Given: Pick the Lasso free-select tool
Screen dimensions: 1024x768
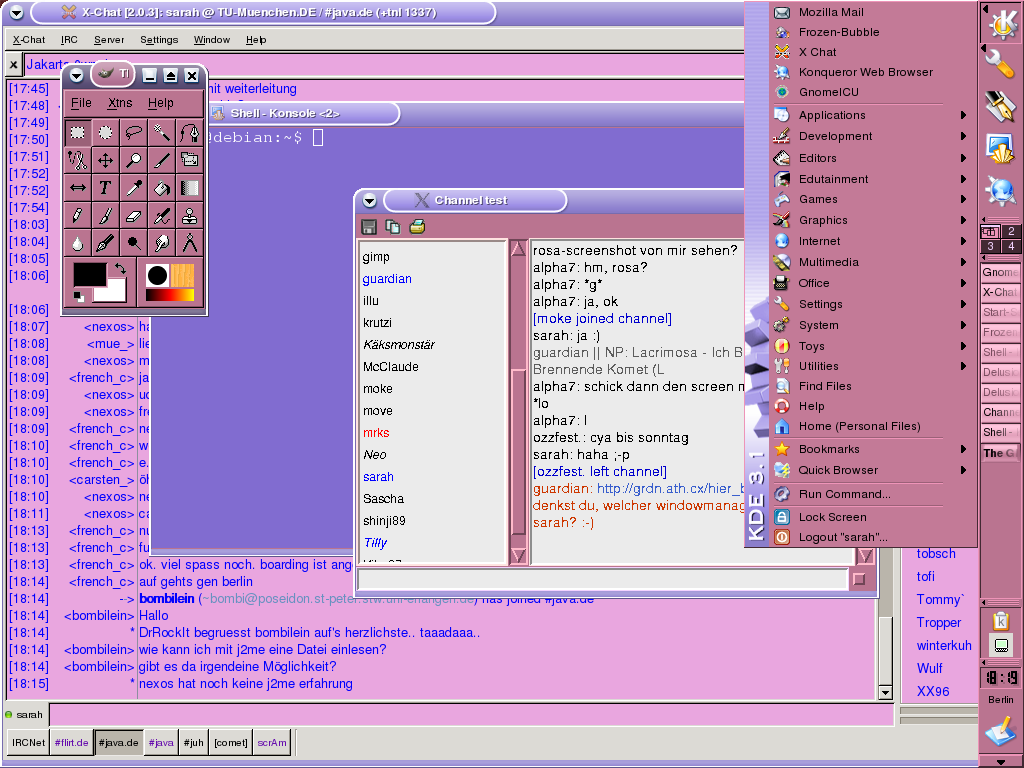Looking at the screenshot, I should 134,133.
